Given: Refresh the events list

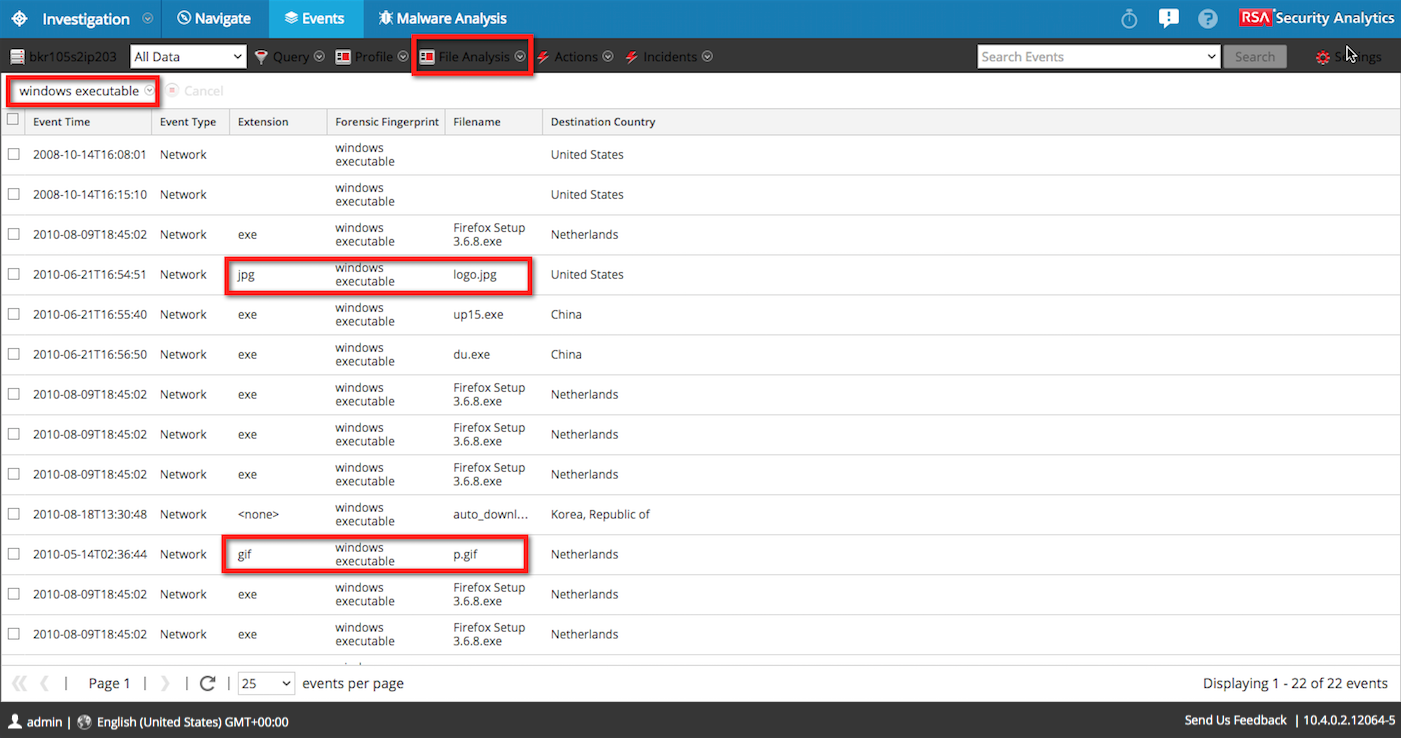Looking at the screenshot, I should [x=207, y=683].
